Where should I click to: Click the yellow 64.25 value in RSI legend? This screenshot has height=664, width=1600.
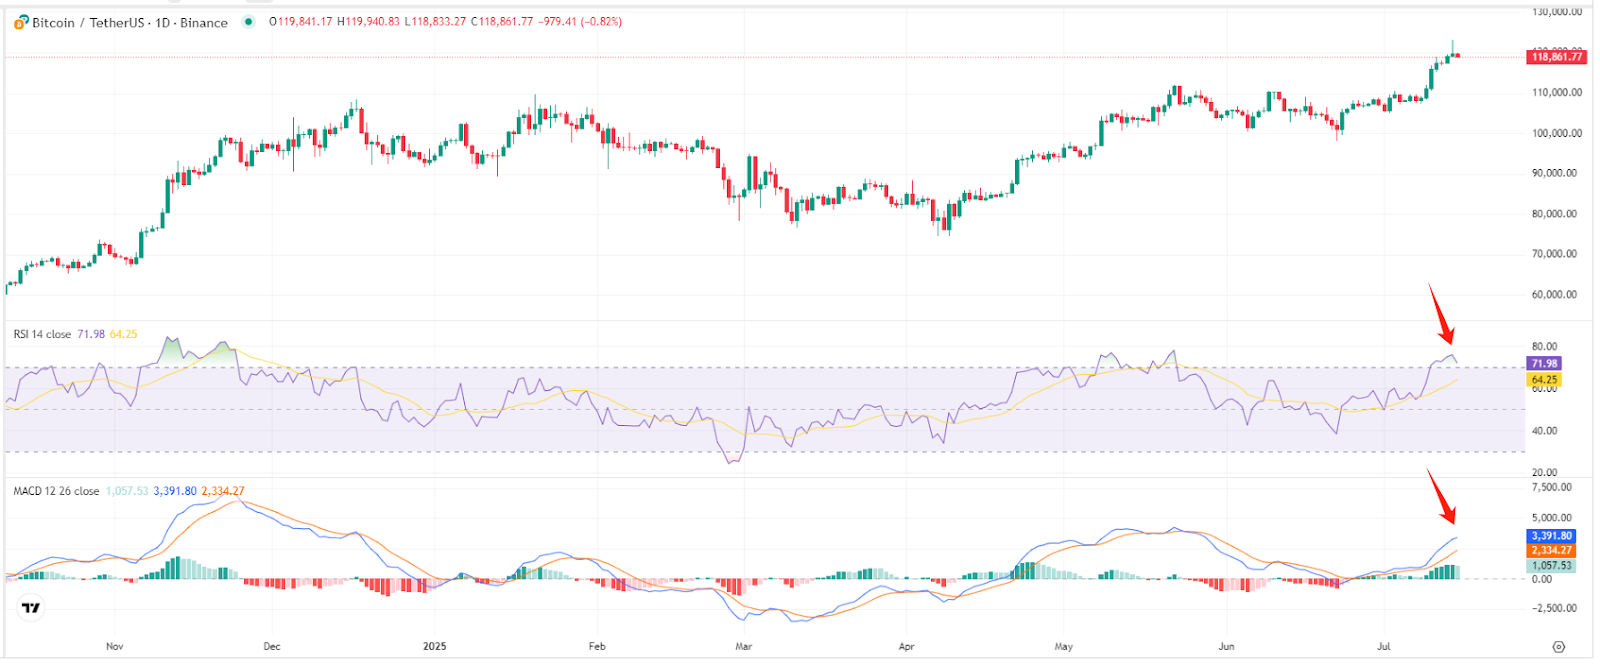pyautogui.click(x=124, y=334)
